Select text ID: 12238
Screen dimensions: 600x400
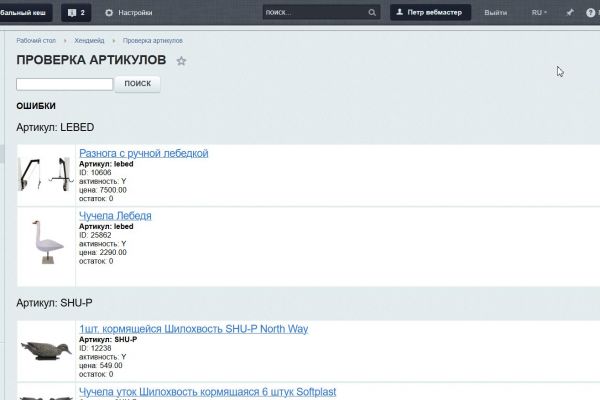(x=95, y=348)
